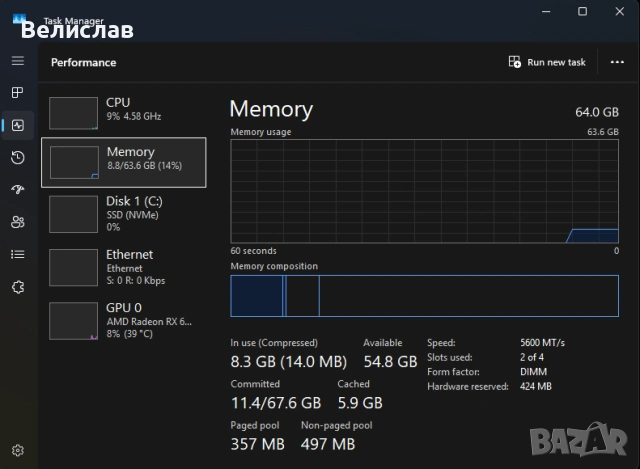Open Task Manager Settings gear
Screen dimensions: 640x469
(x=17, y=451)
